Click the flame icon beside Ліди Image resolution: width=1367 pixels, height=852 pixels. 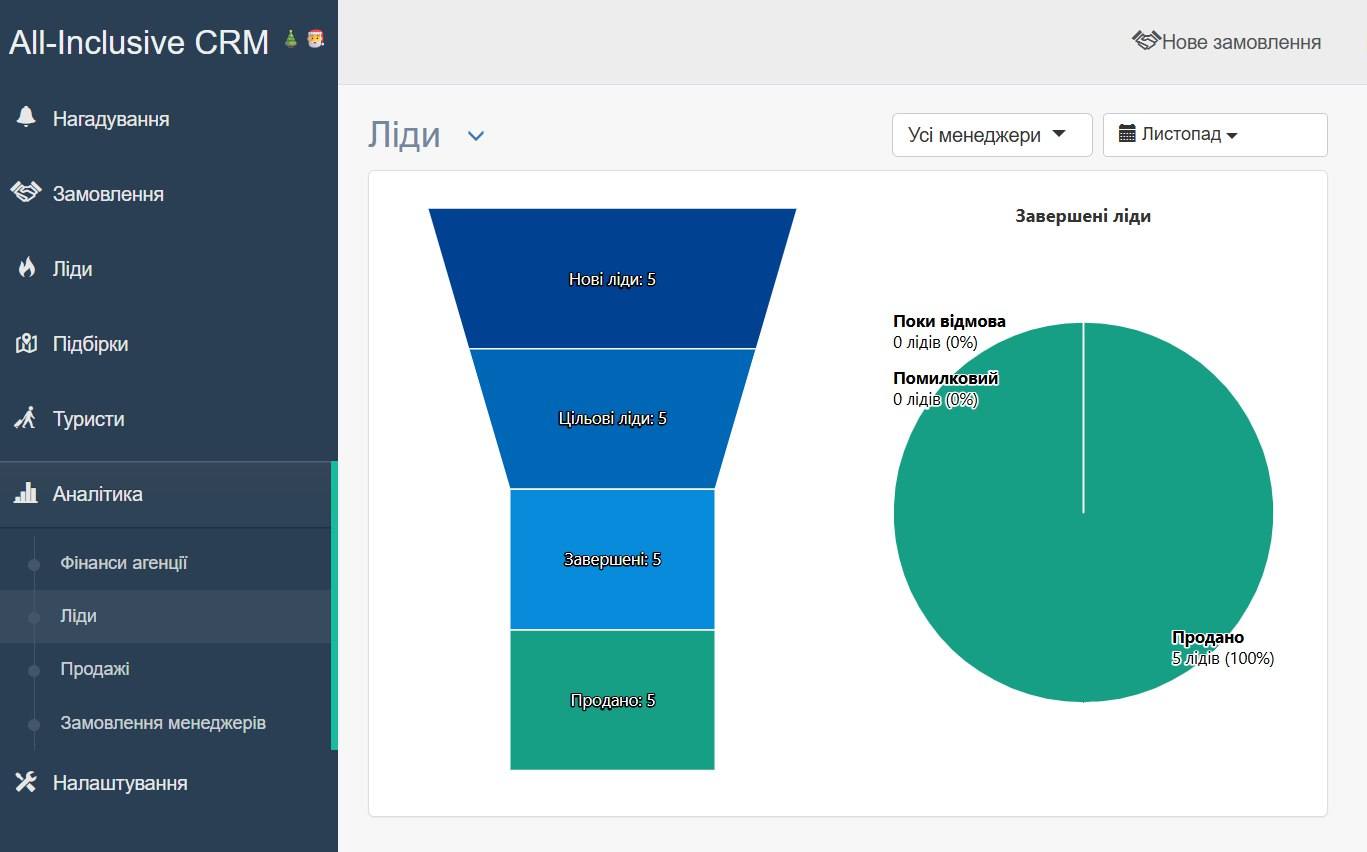click(26, 268)
